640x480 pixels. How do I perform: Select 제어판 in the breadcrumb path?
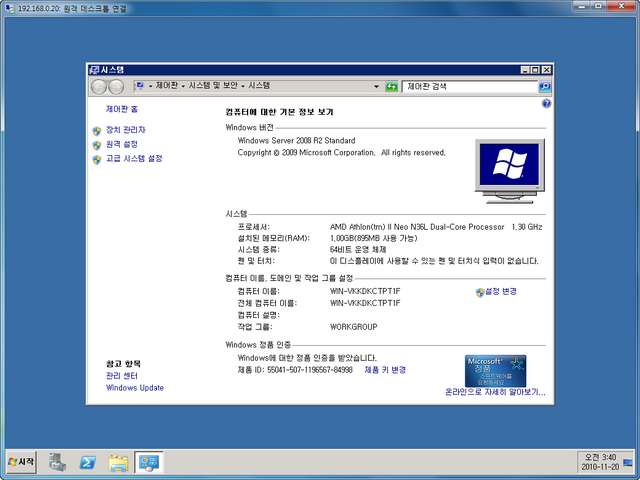pos(167,86)
